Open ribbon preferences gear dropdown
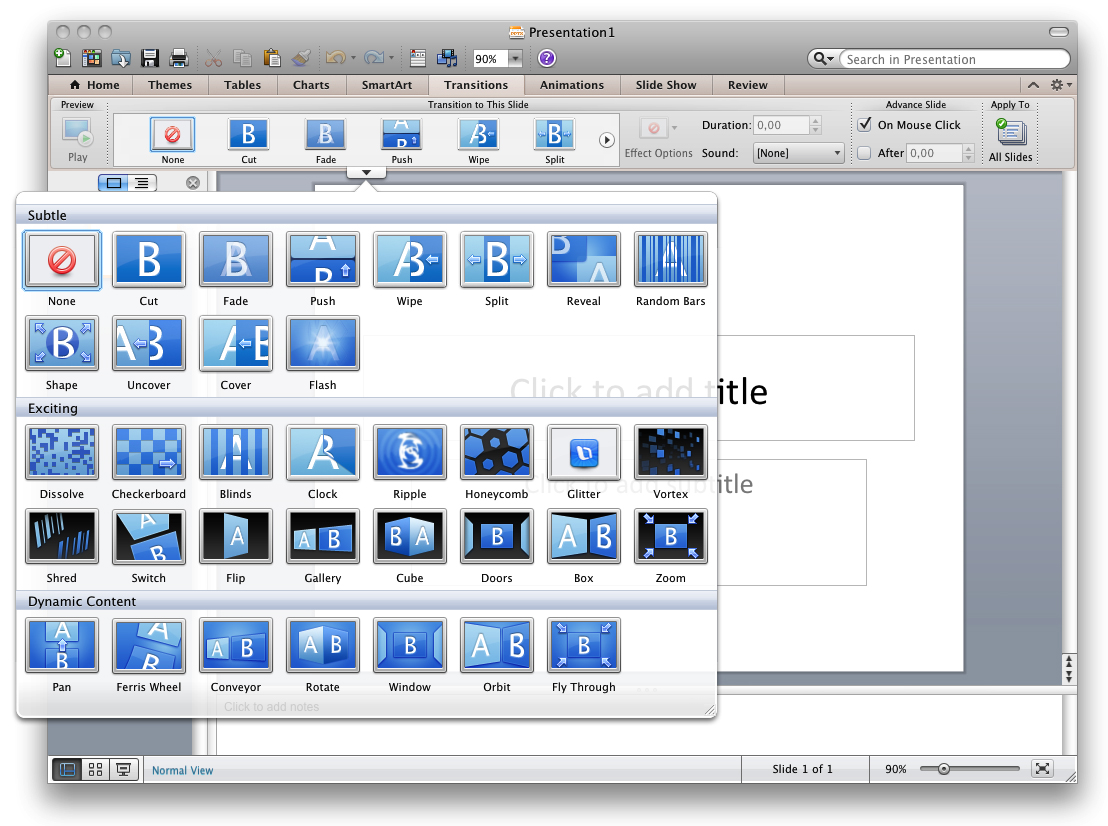 (x=1061, y=85)
